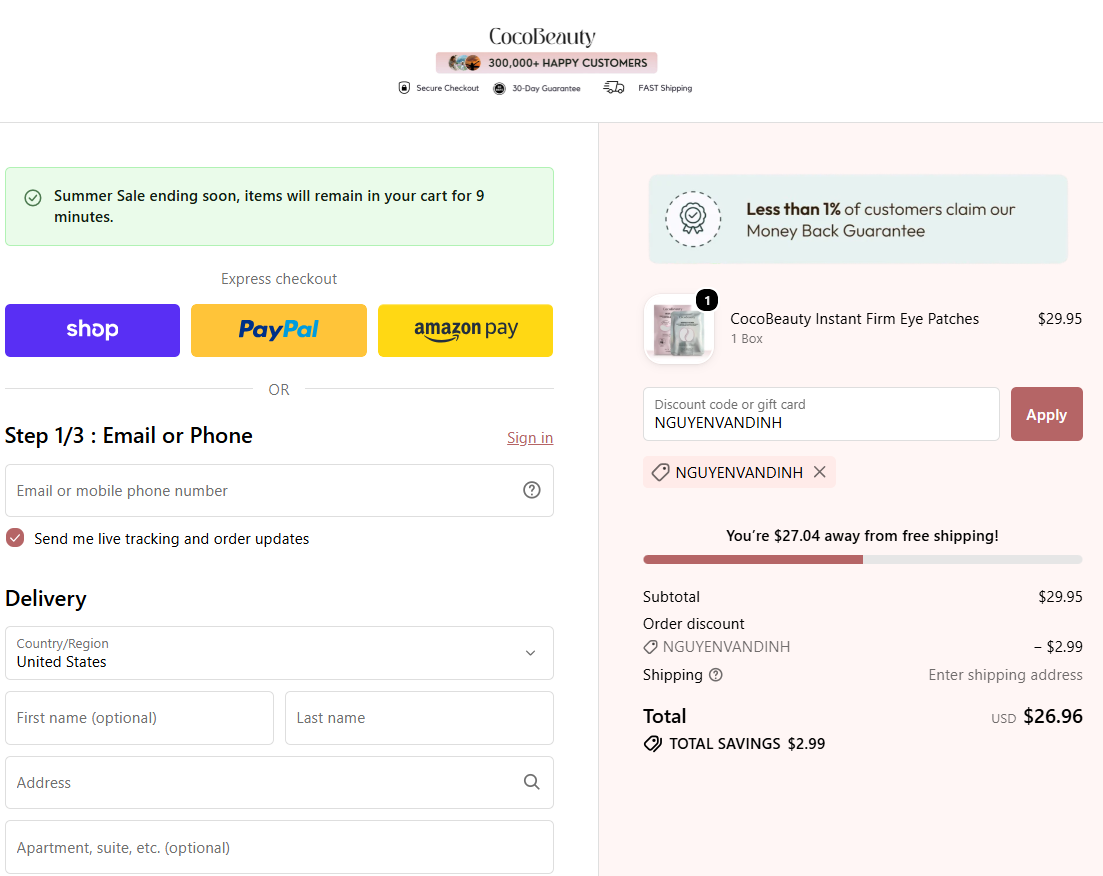
Task: Click the 300,000+ Happy Customers badge text
Action: click(x=568, y=63)
